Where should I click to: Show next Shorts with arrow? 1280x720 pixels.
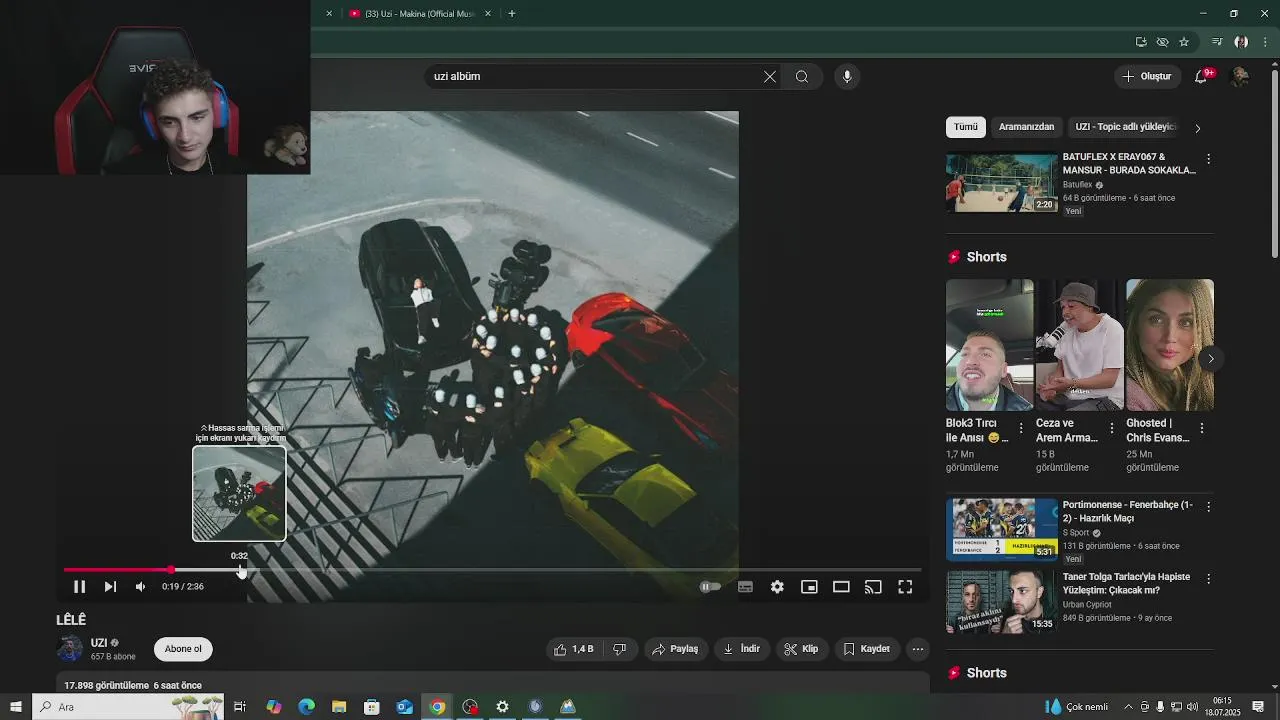(x=1211, y=359)
